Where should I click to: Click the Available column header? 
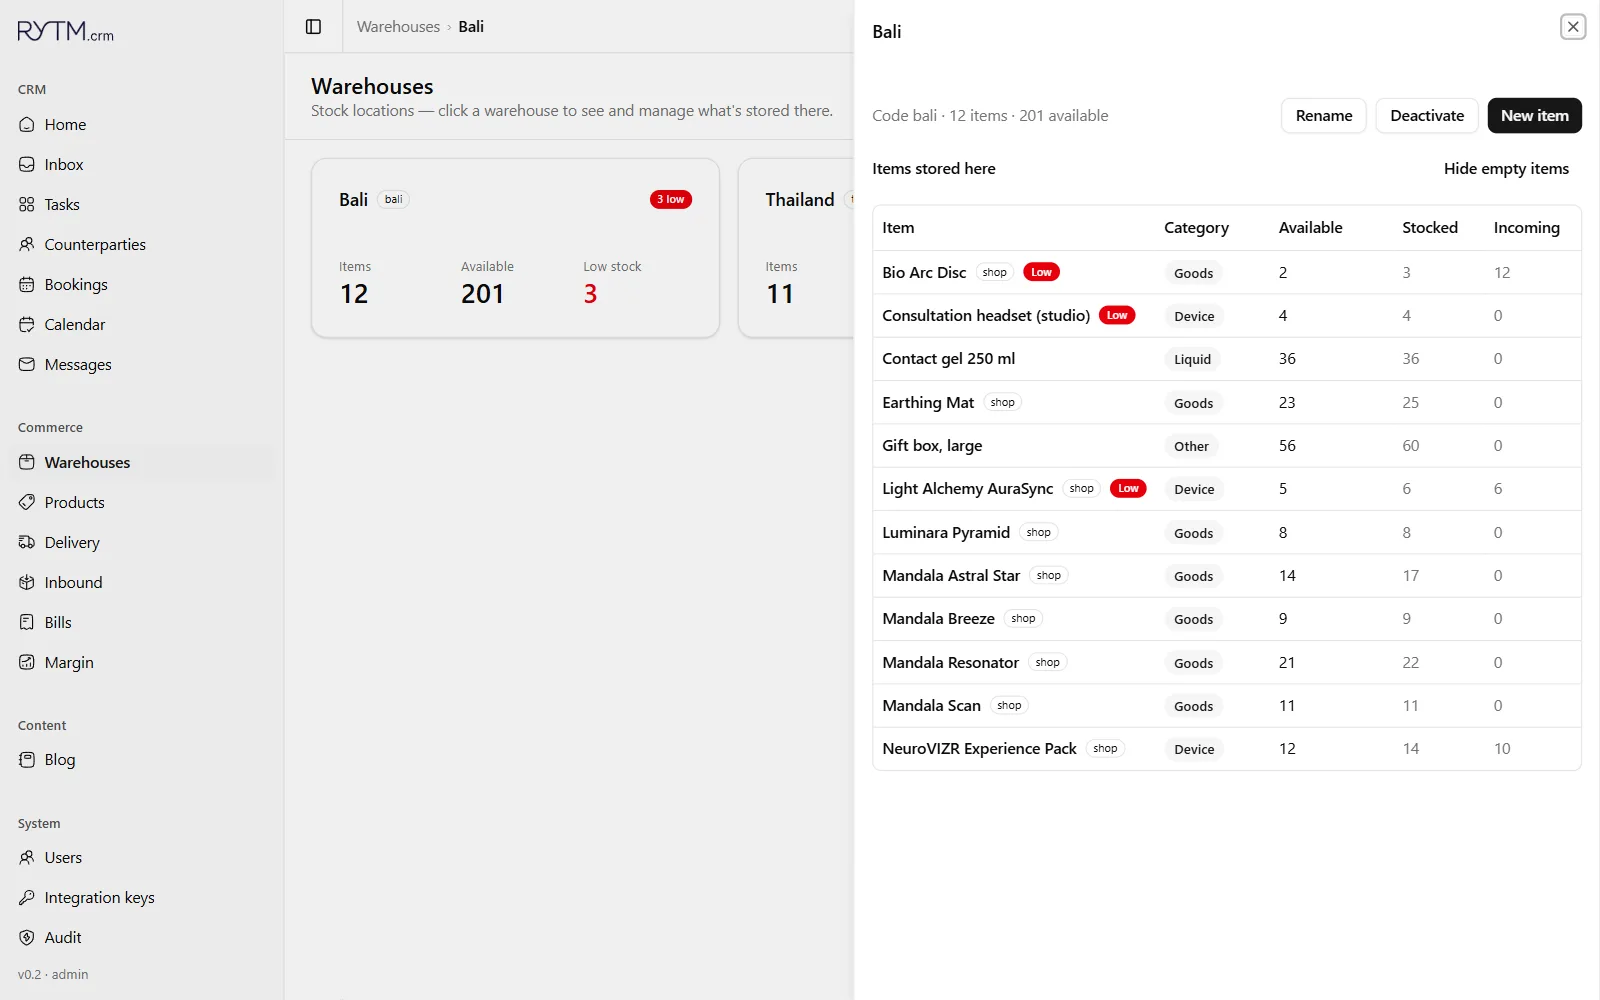(1310, 228)
